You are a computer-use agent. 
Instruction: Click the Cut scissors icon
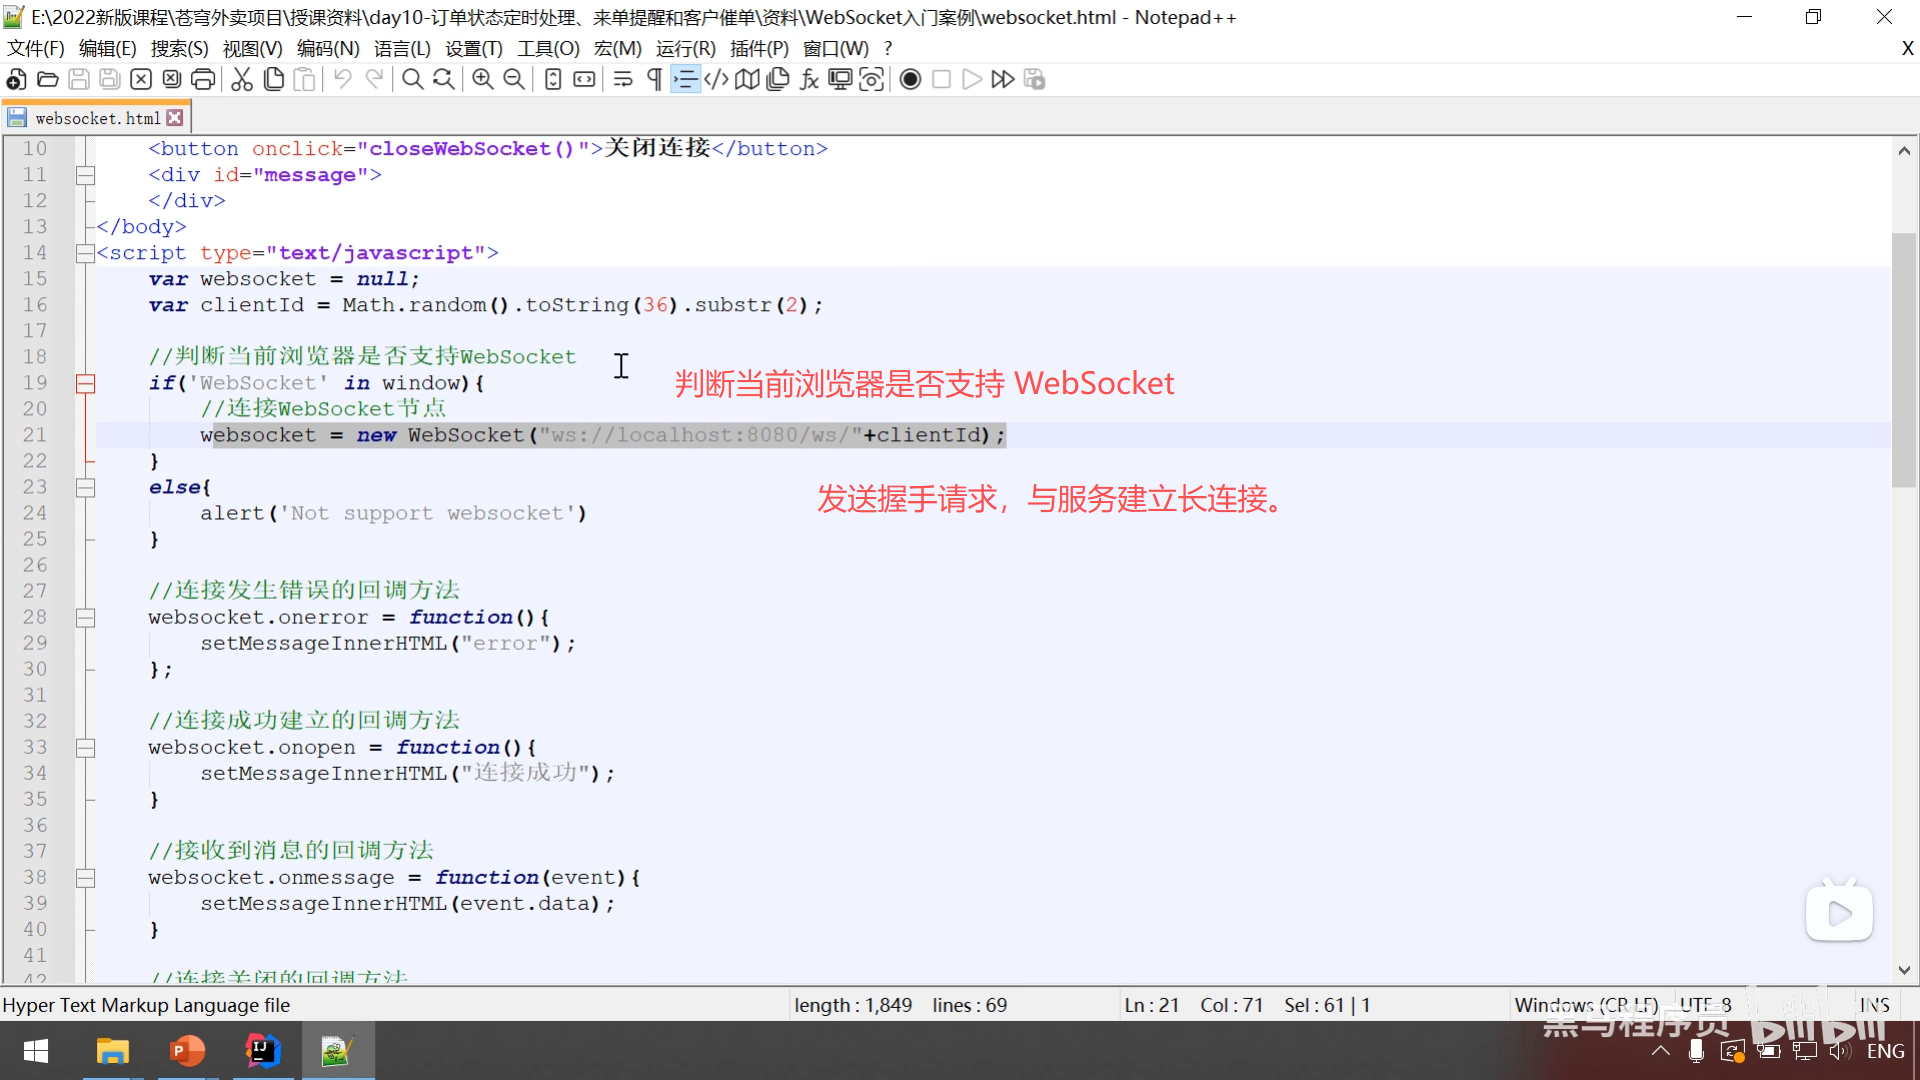[242, 80]
